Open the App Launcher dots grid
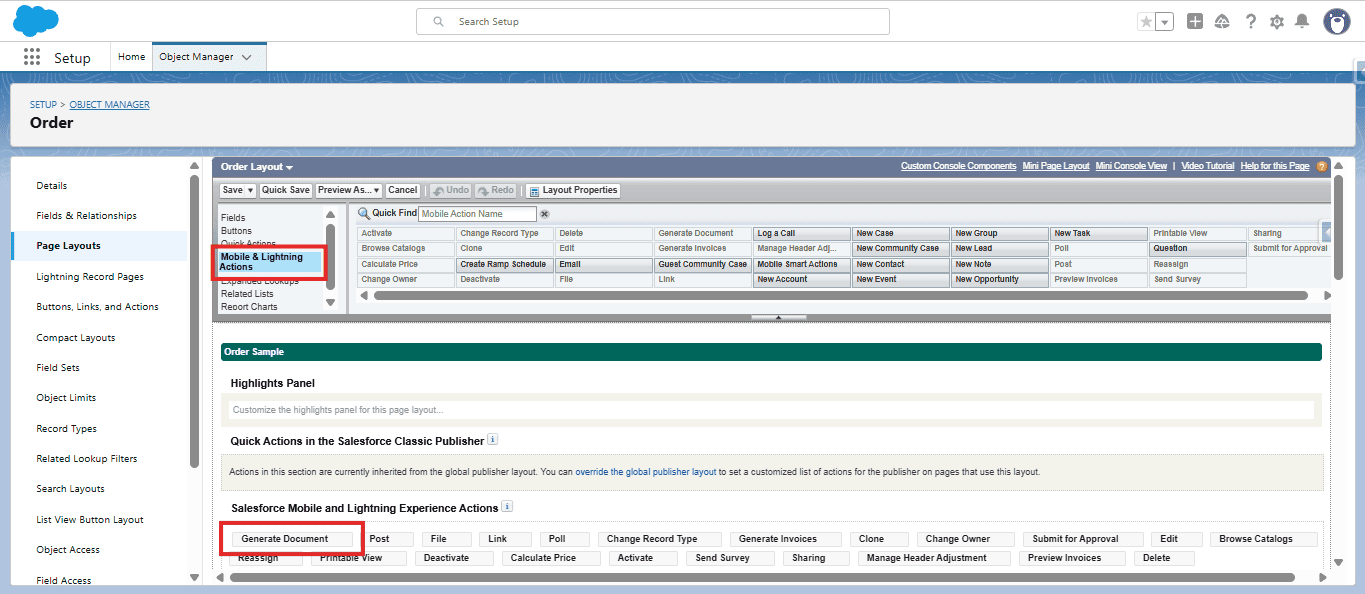The image size is (1365, 594). coord(32,57)
